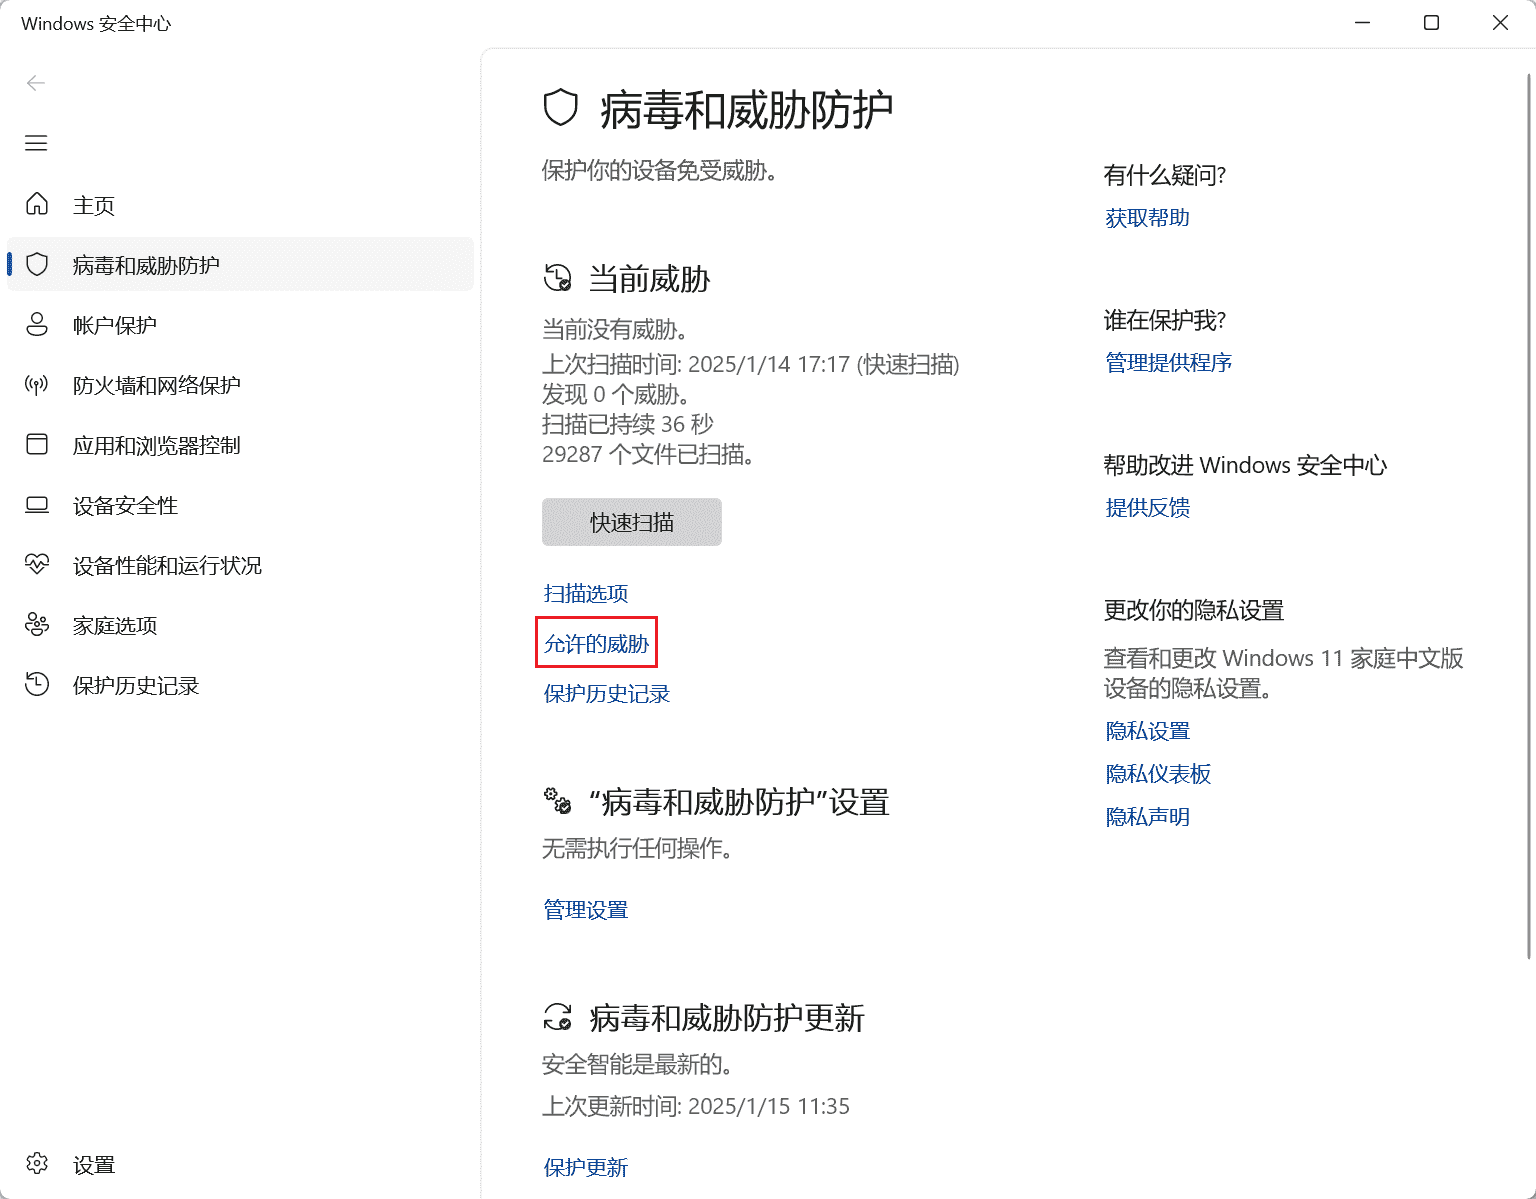Screen dimensions: 1536x1199
Task: Open the 保护更新 link
Action: point(586,1168)
